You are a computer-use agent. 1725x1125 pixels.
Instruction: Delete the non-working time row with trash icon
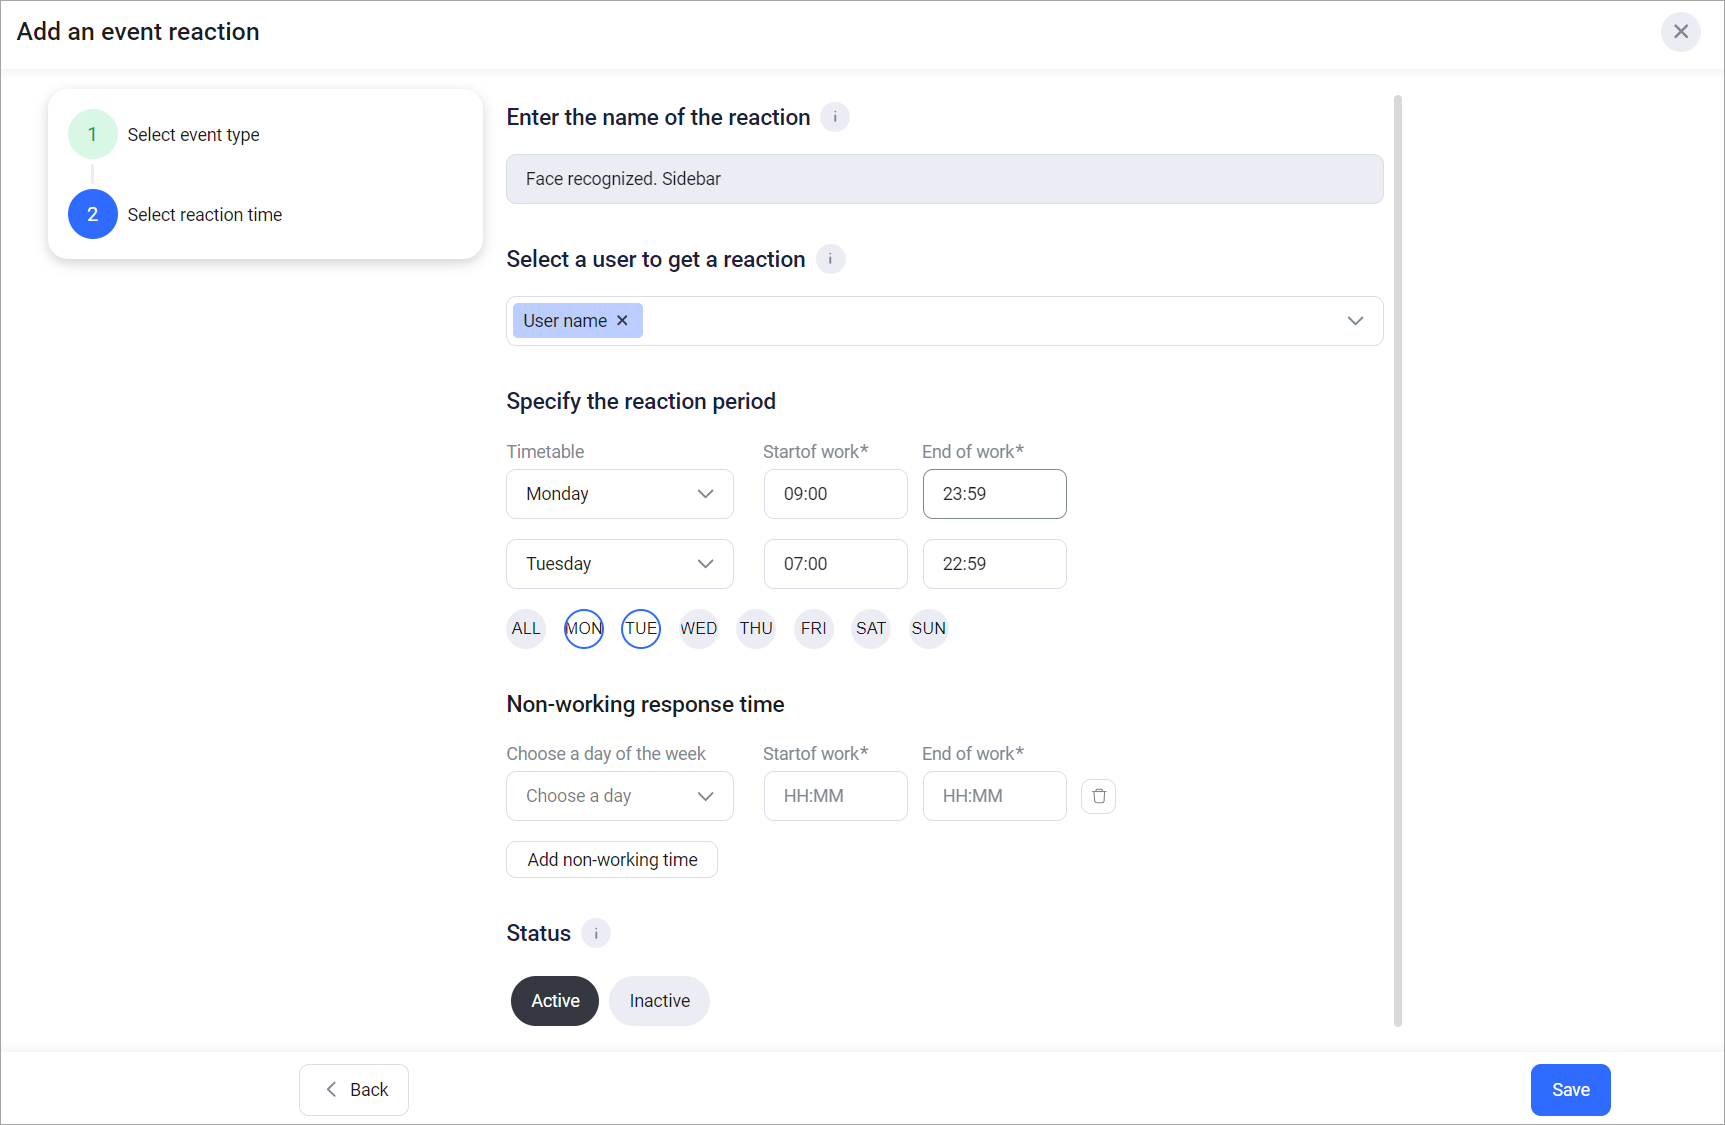(1098, 796)
